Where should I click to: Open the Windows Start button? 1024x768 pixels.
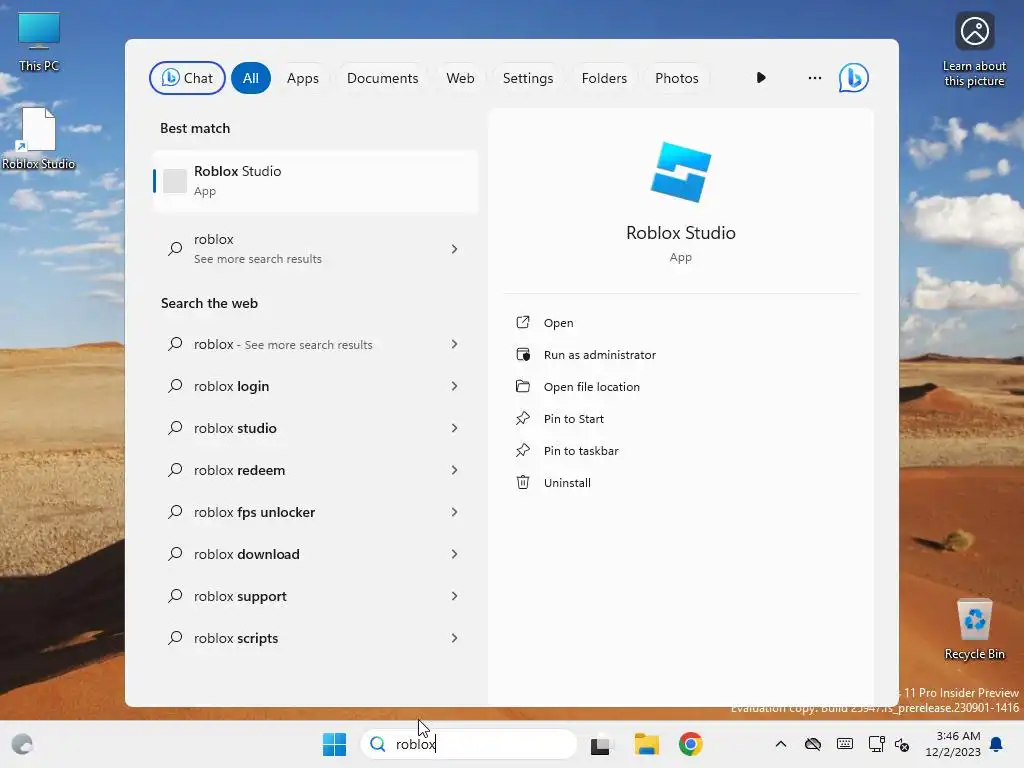pyautogui.click(x=334, y=744)
